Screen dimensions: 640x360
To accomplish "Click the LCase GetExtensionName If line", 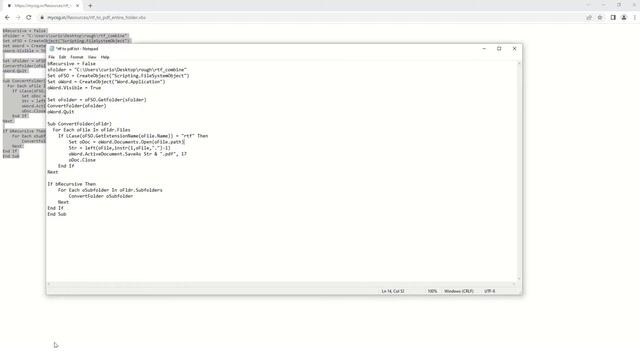I will [x=133, y=136].
